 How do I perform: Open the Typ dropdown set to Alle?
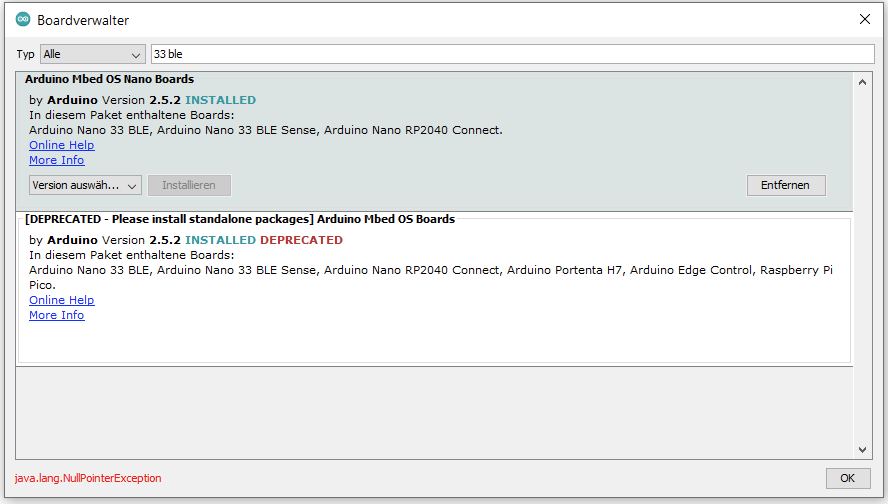point(92,54)
